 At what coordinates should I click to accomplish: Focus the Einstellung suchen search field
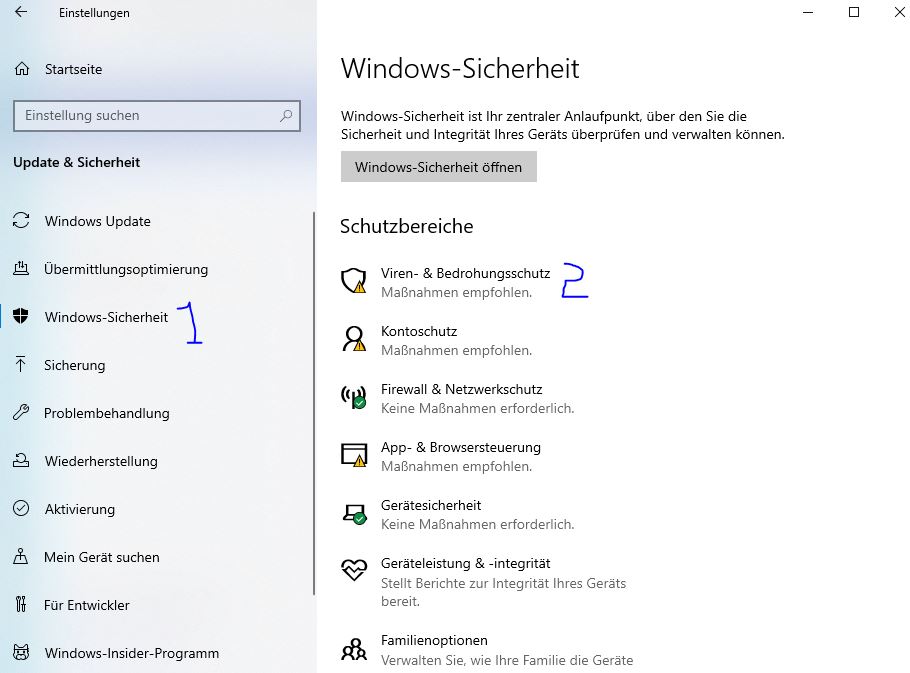point(157,115)
